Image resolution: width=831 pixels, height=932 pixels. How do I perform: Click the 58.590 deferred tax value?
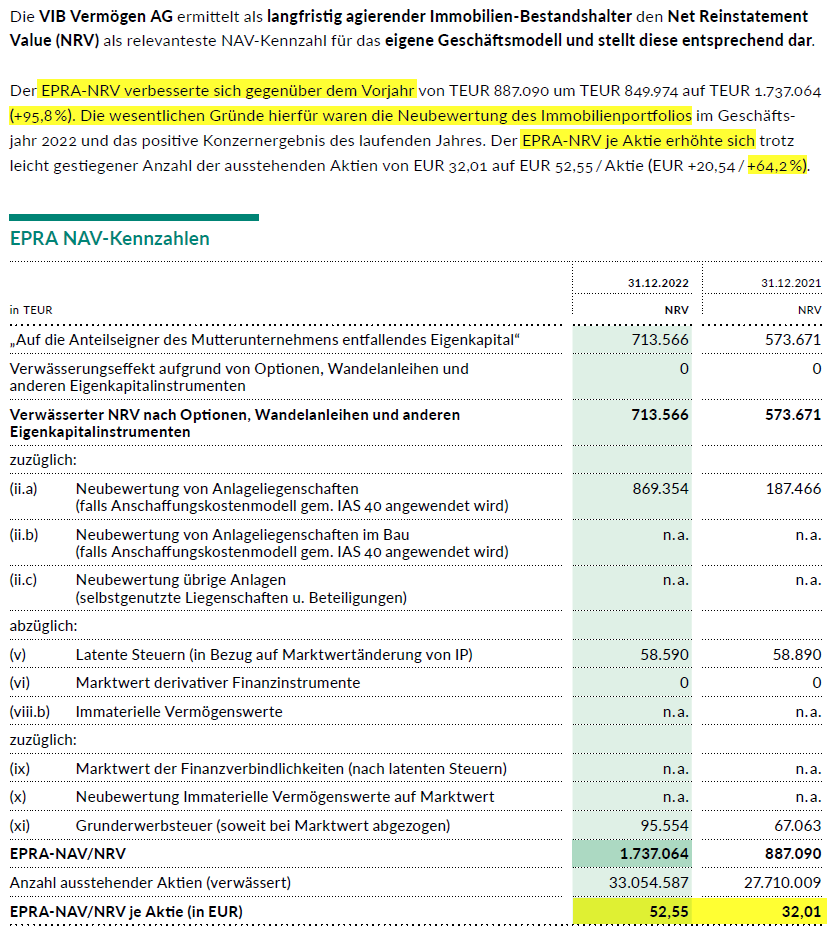point(663,655)
